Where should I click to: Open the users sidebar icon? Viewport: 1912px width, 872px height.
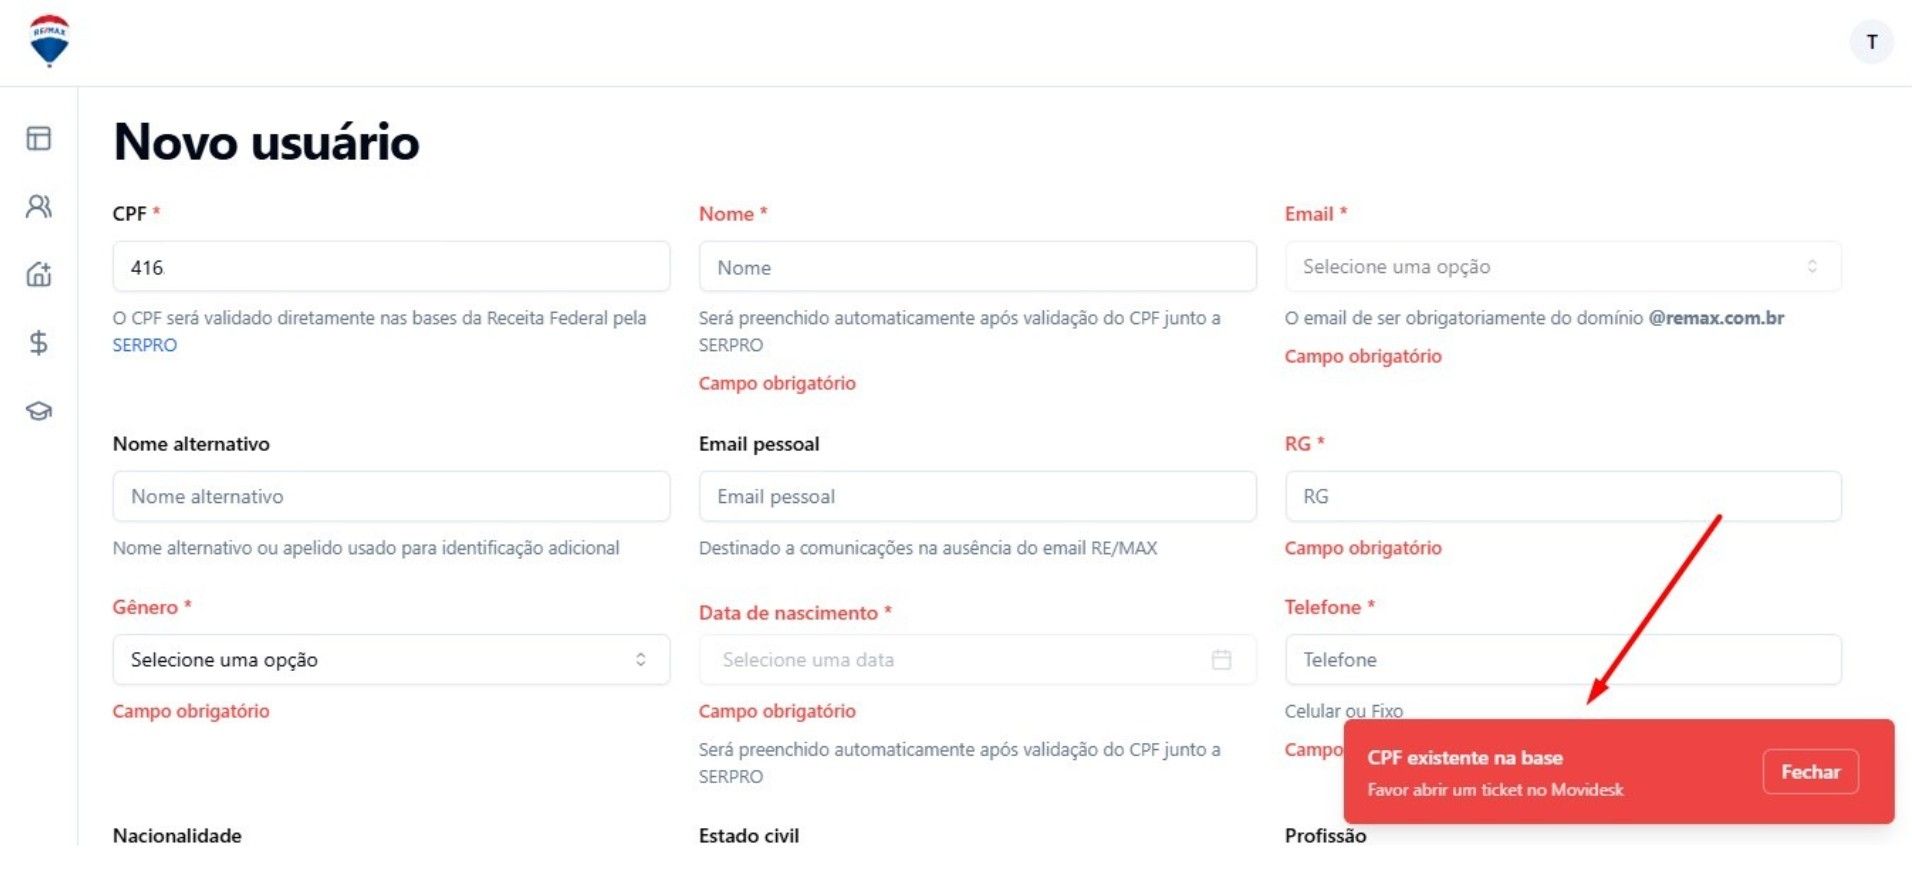click(39, 206)
